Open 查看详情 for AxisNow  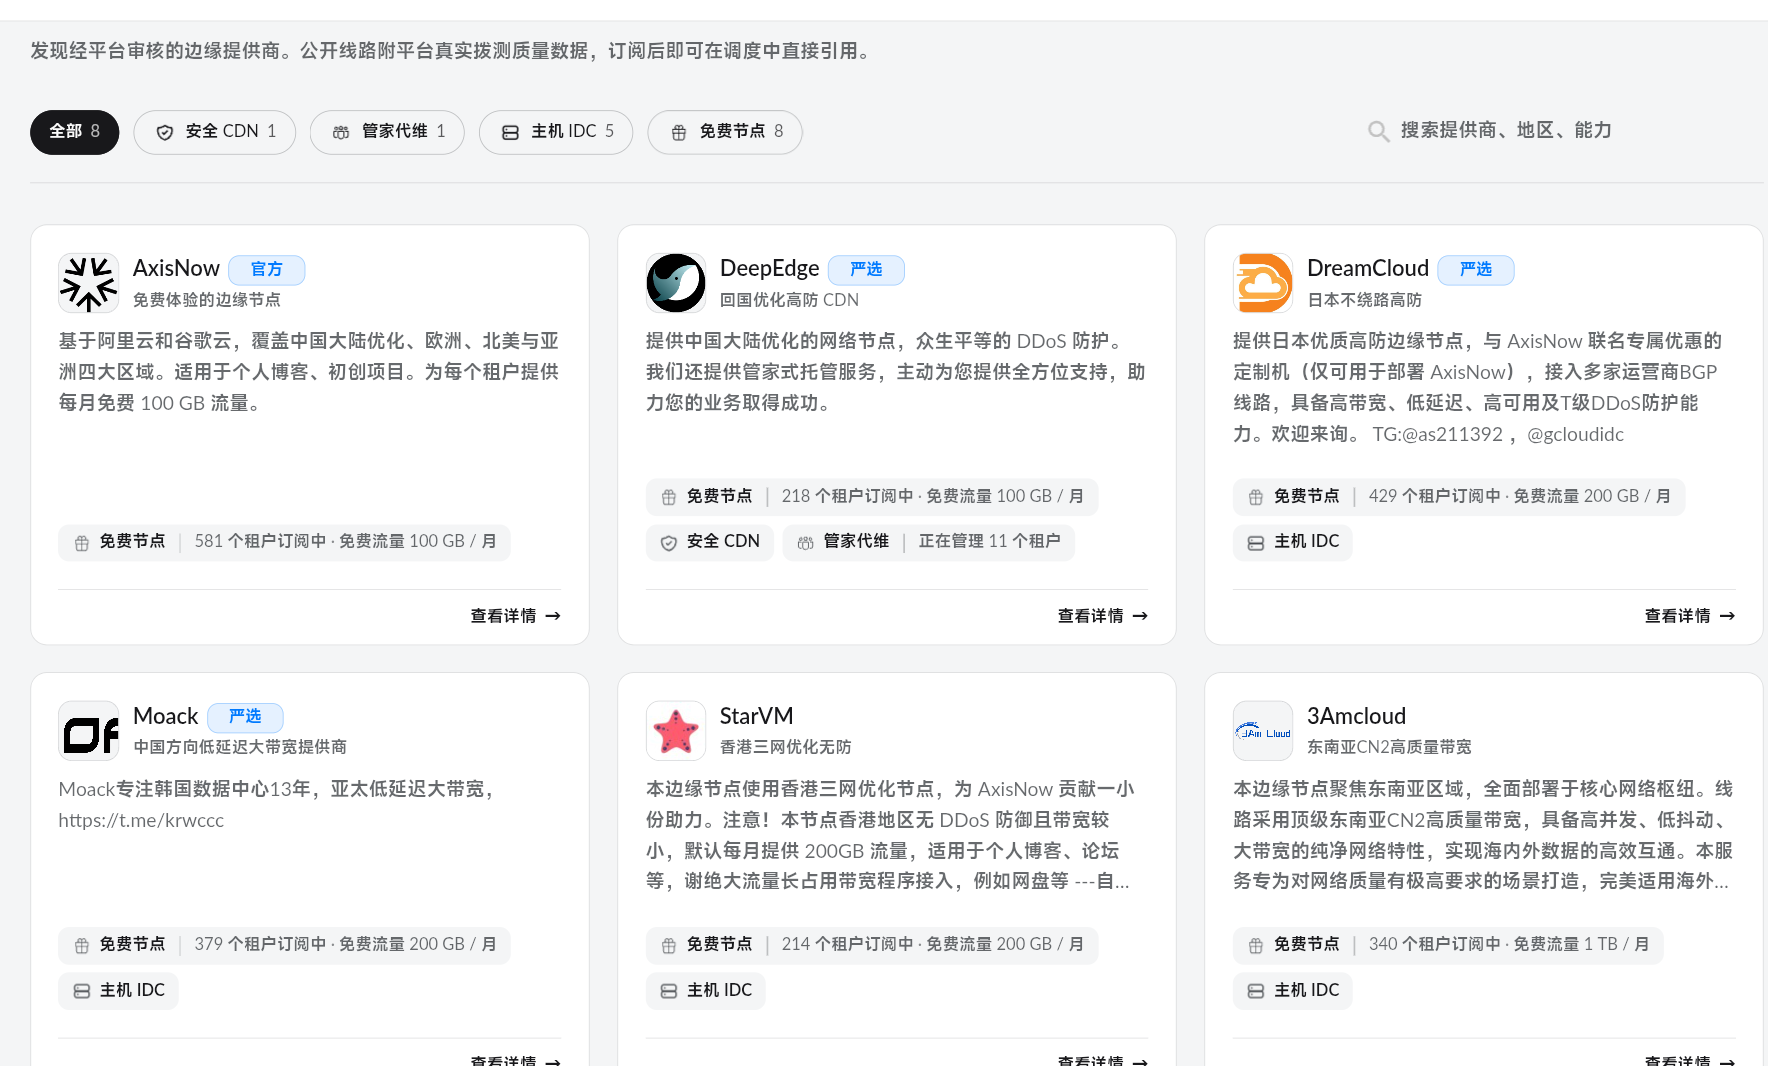click(x=515, y=616)
